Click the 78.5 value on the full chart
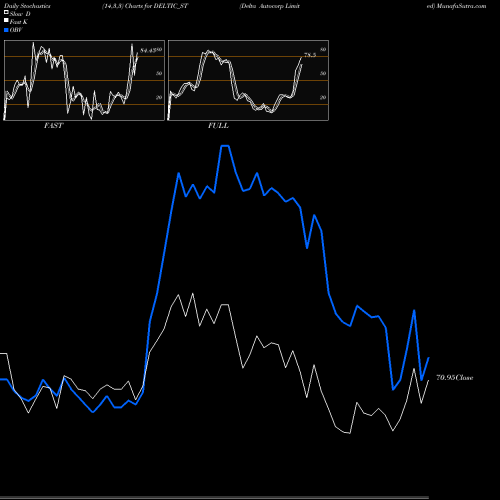Image resolution: width=500 pixels, height=500 pixels. [x=310, y=55]
